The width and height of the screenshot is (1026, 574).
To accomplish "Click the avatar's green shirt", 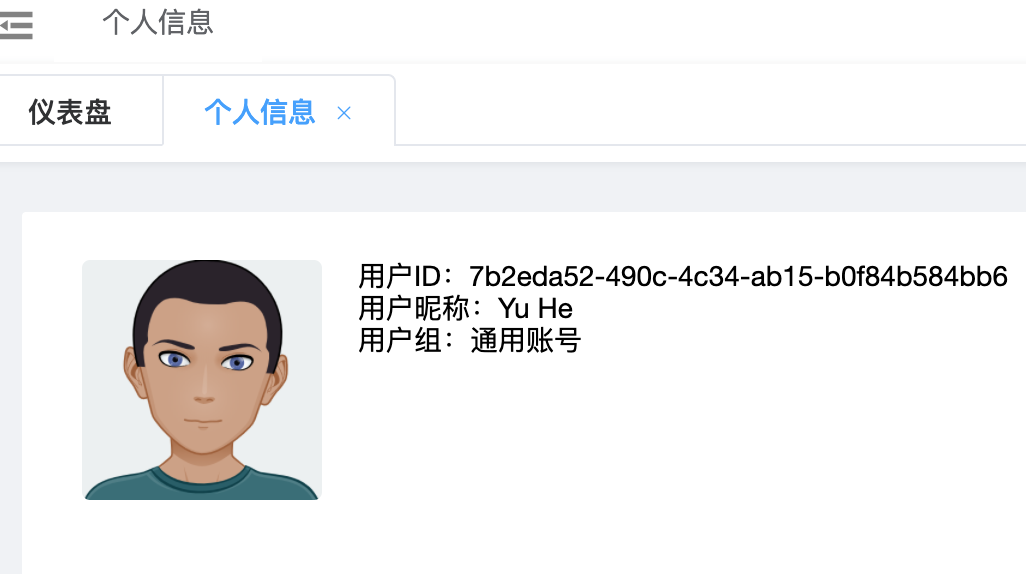I will (202, 484).
